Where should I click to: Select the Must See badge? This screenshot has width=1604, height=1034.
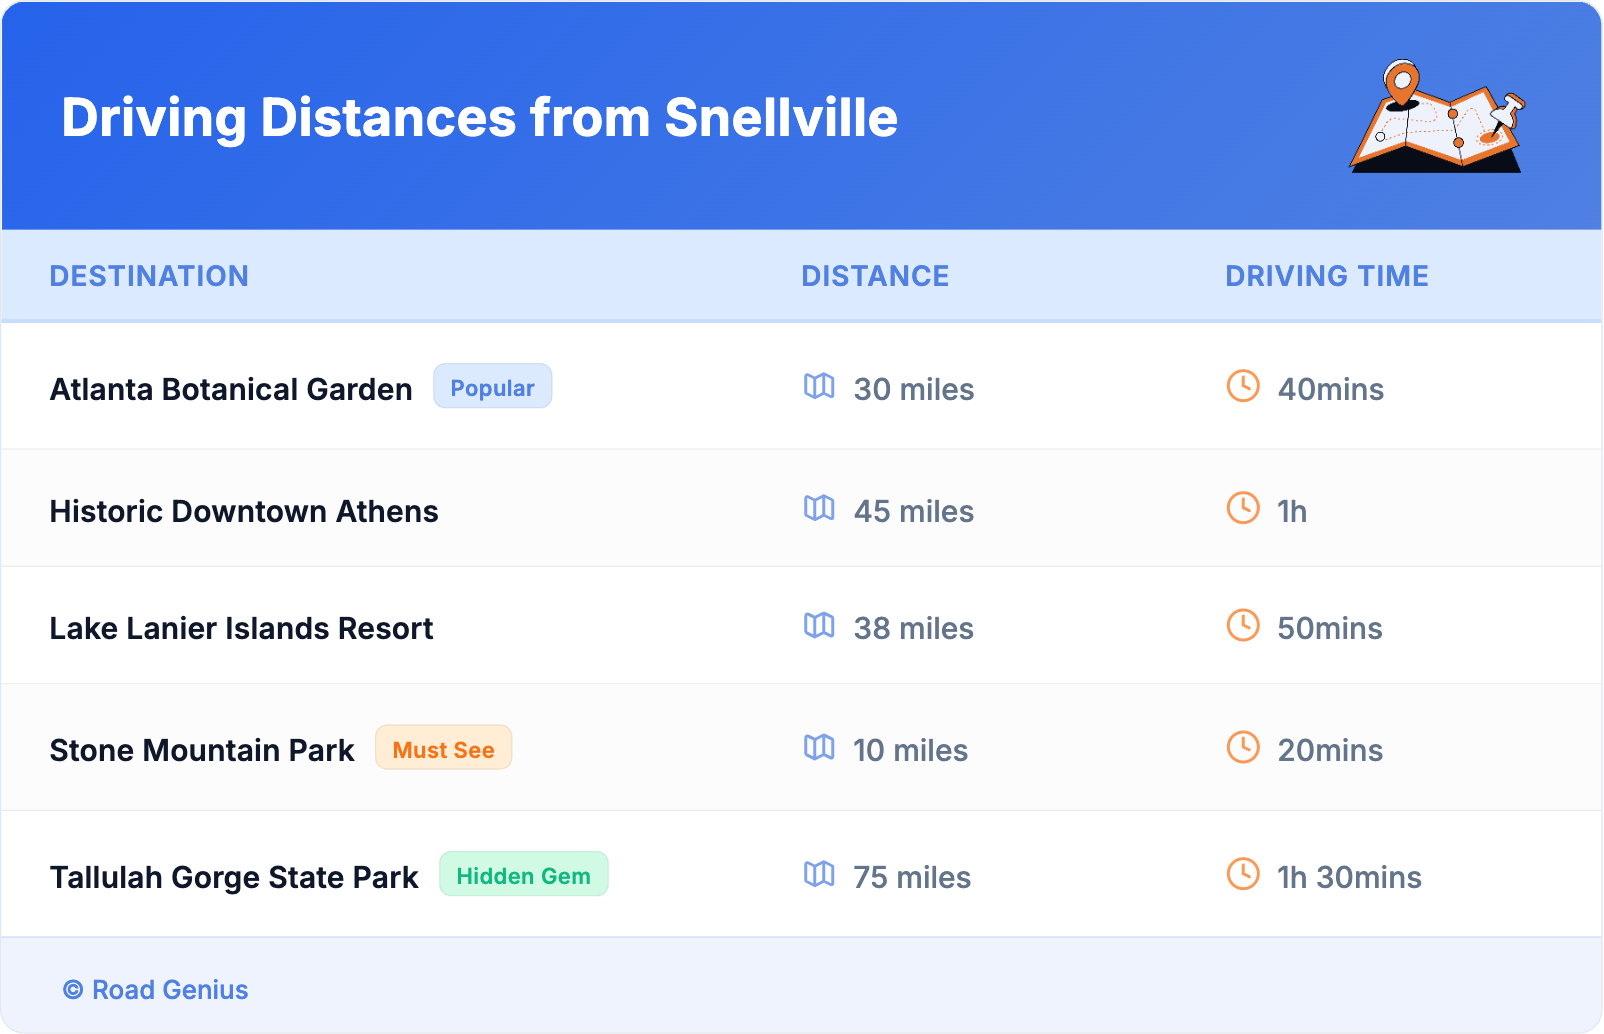click(443, 749)
